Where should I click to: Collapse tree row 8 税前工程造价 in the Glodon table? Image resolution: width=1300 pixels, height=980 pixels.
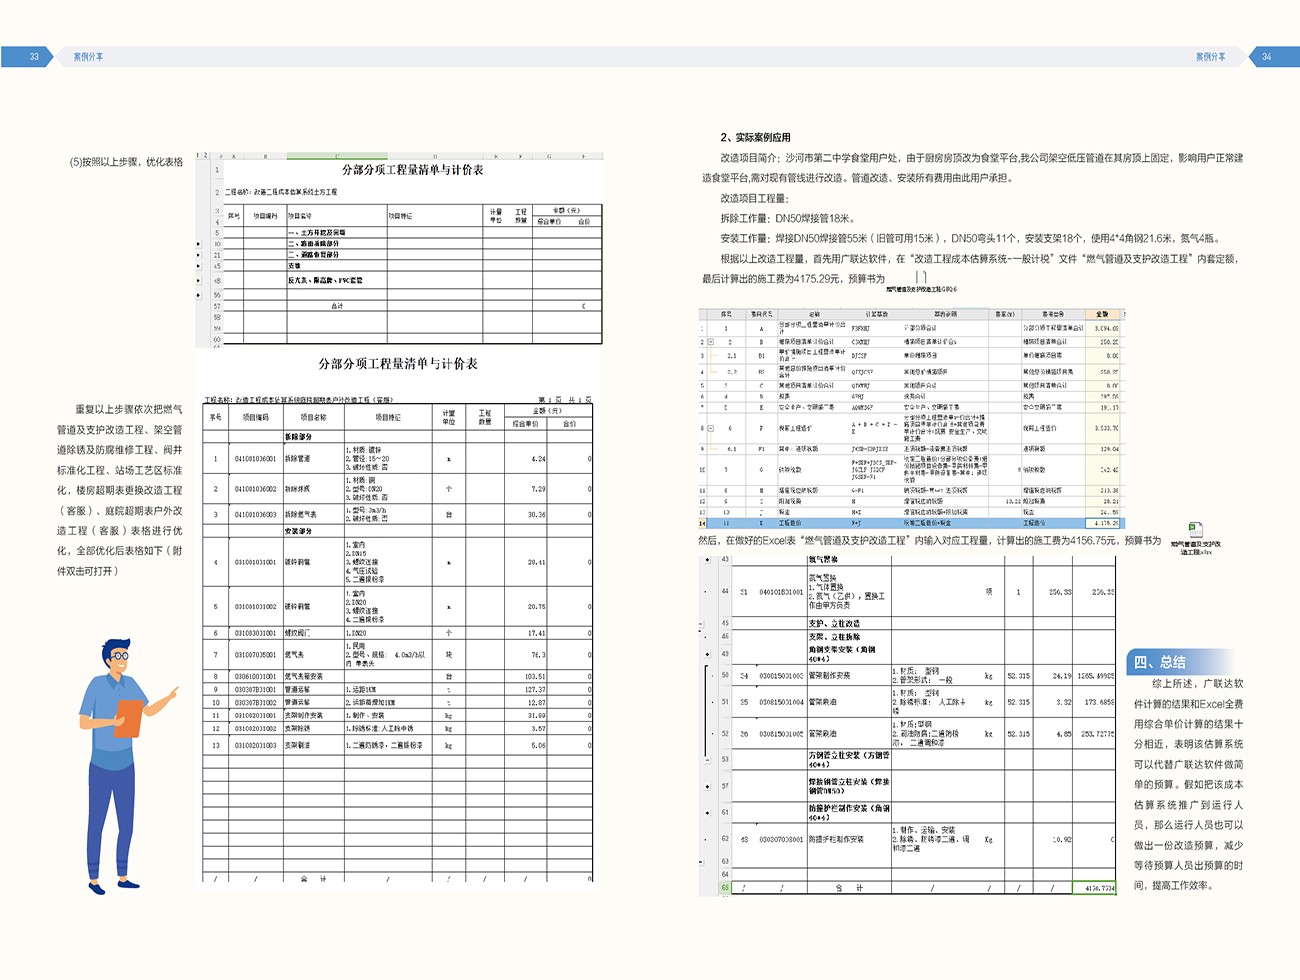[711, 428]
